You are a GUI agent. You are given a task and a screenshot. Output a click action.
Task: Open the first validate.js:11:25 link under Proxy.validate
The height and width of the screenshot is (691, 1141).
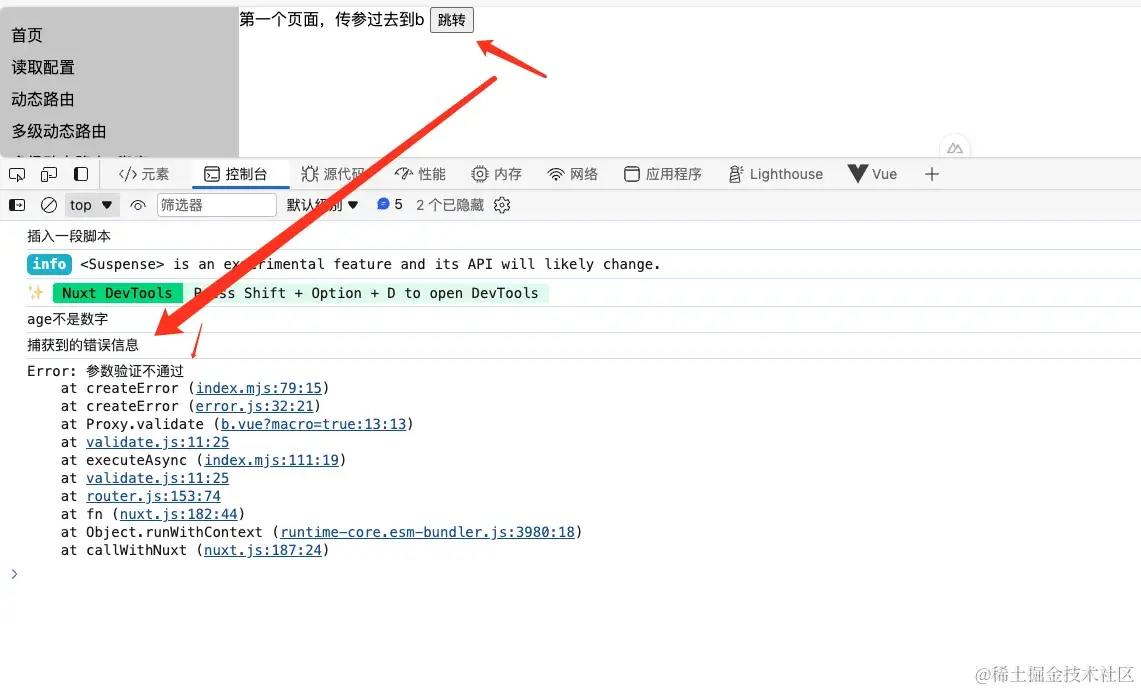coord(157,442)
